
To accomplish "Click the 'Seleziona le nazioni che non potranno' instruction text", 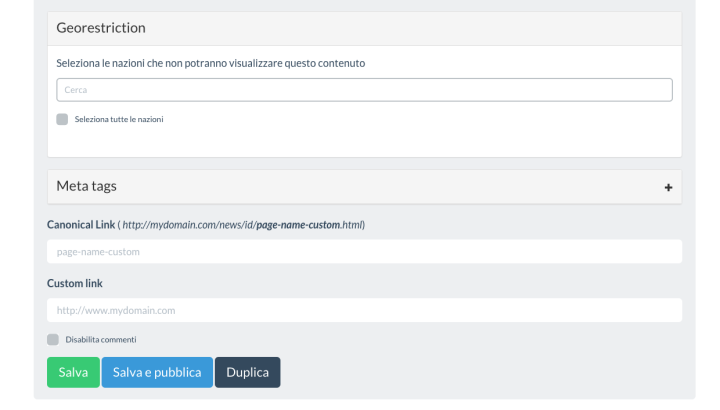I will coord(210,63).
